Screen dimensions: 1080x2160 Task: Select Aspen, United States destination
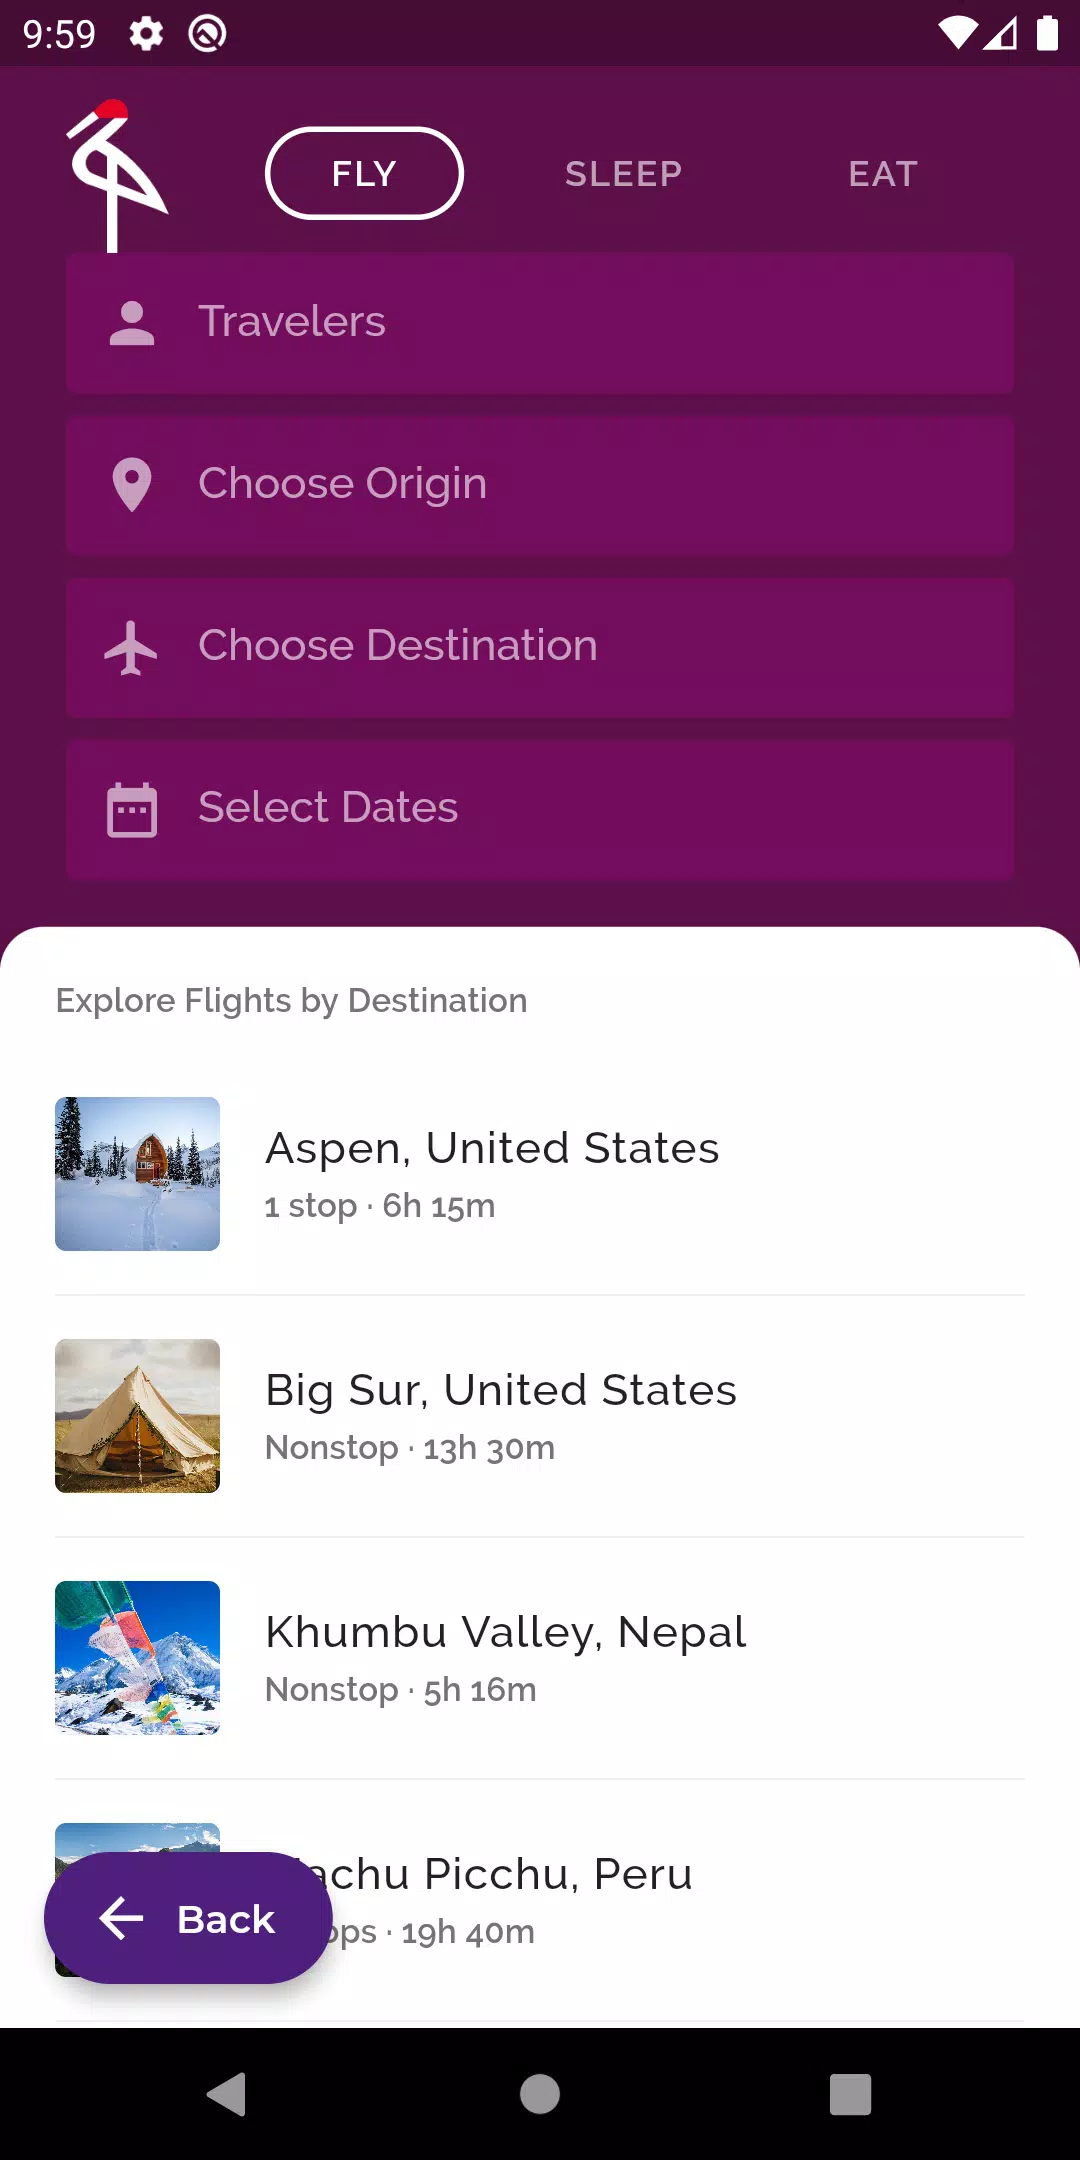(540, 1174)
